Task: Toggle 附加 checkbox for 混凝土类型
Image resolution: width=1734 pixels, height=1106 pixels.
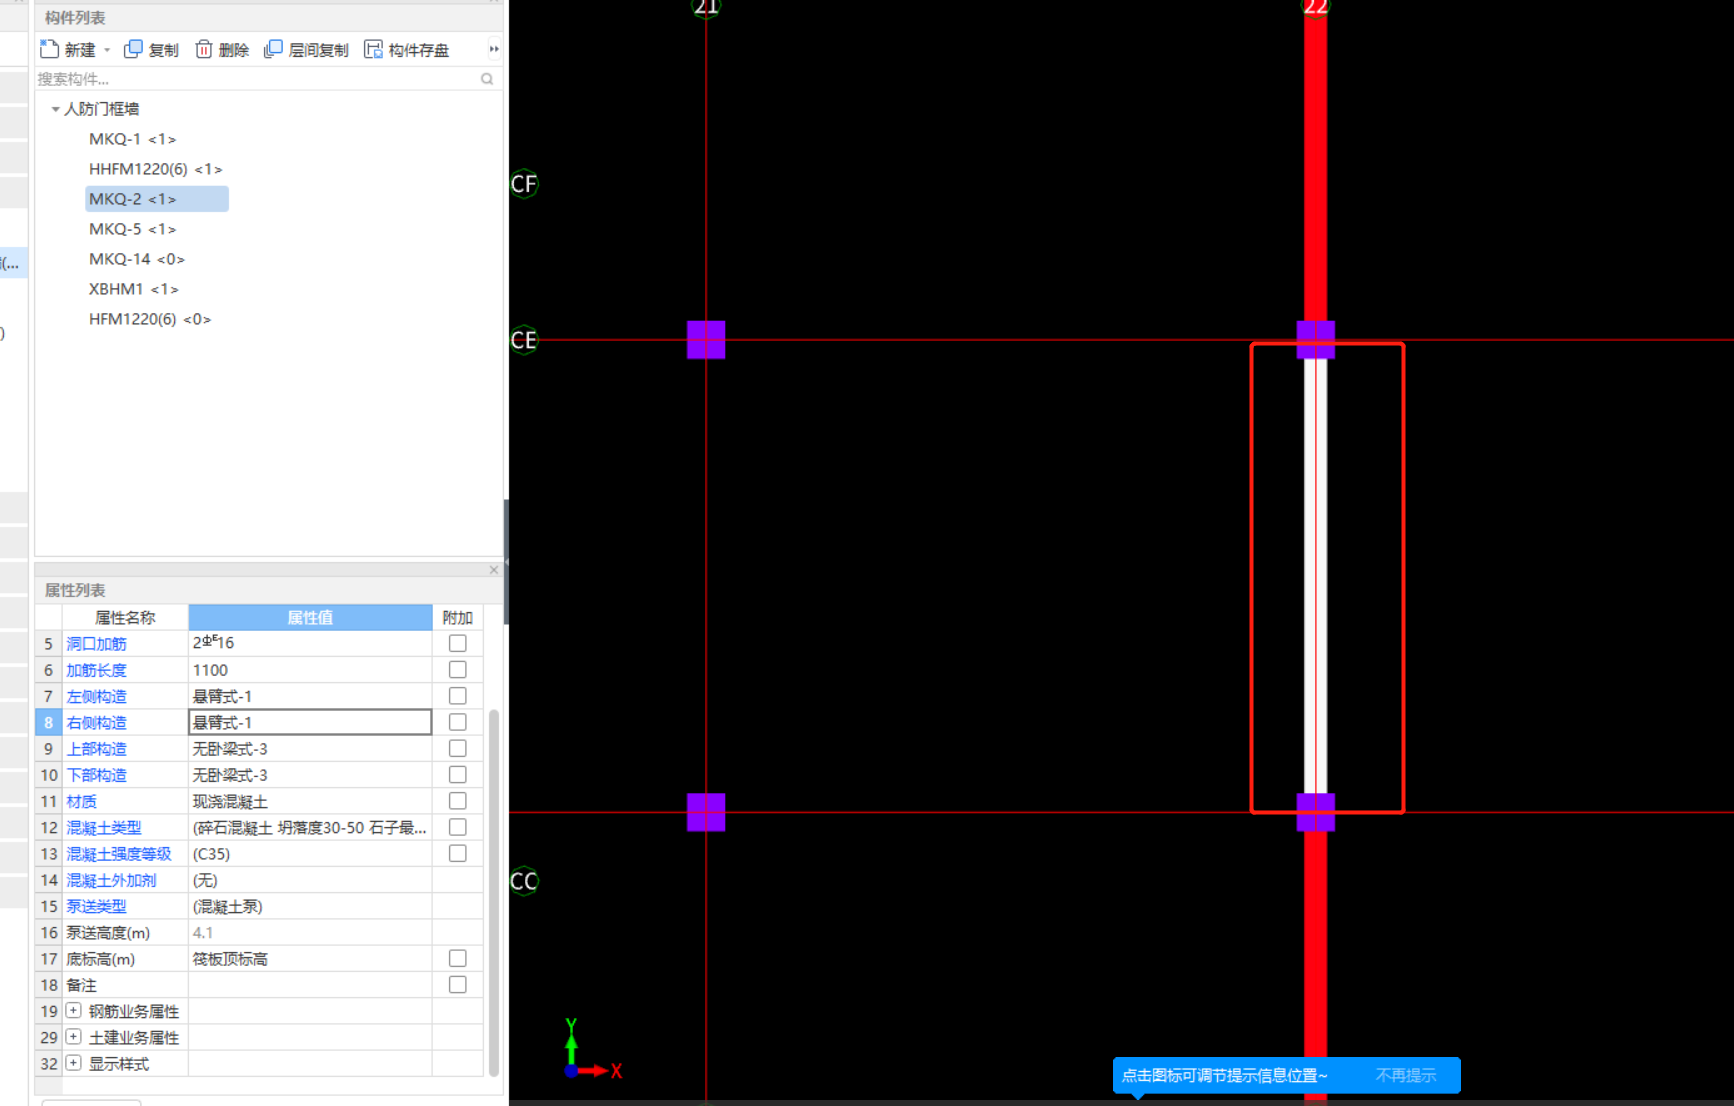Action: (458, 827)
